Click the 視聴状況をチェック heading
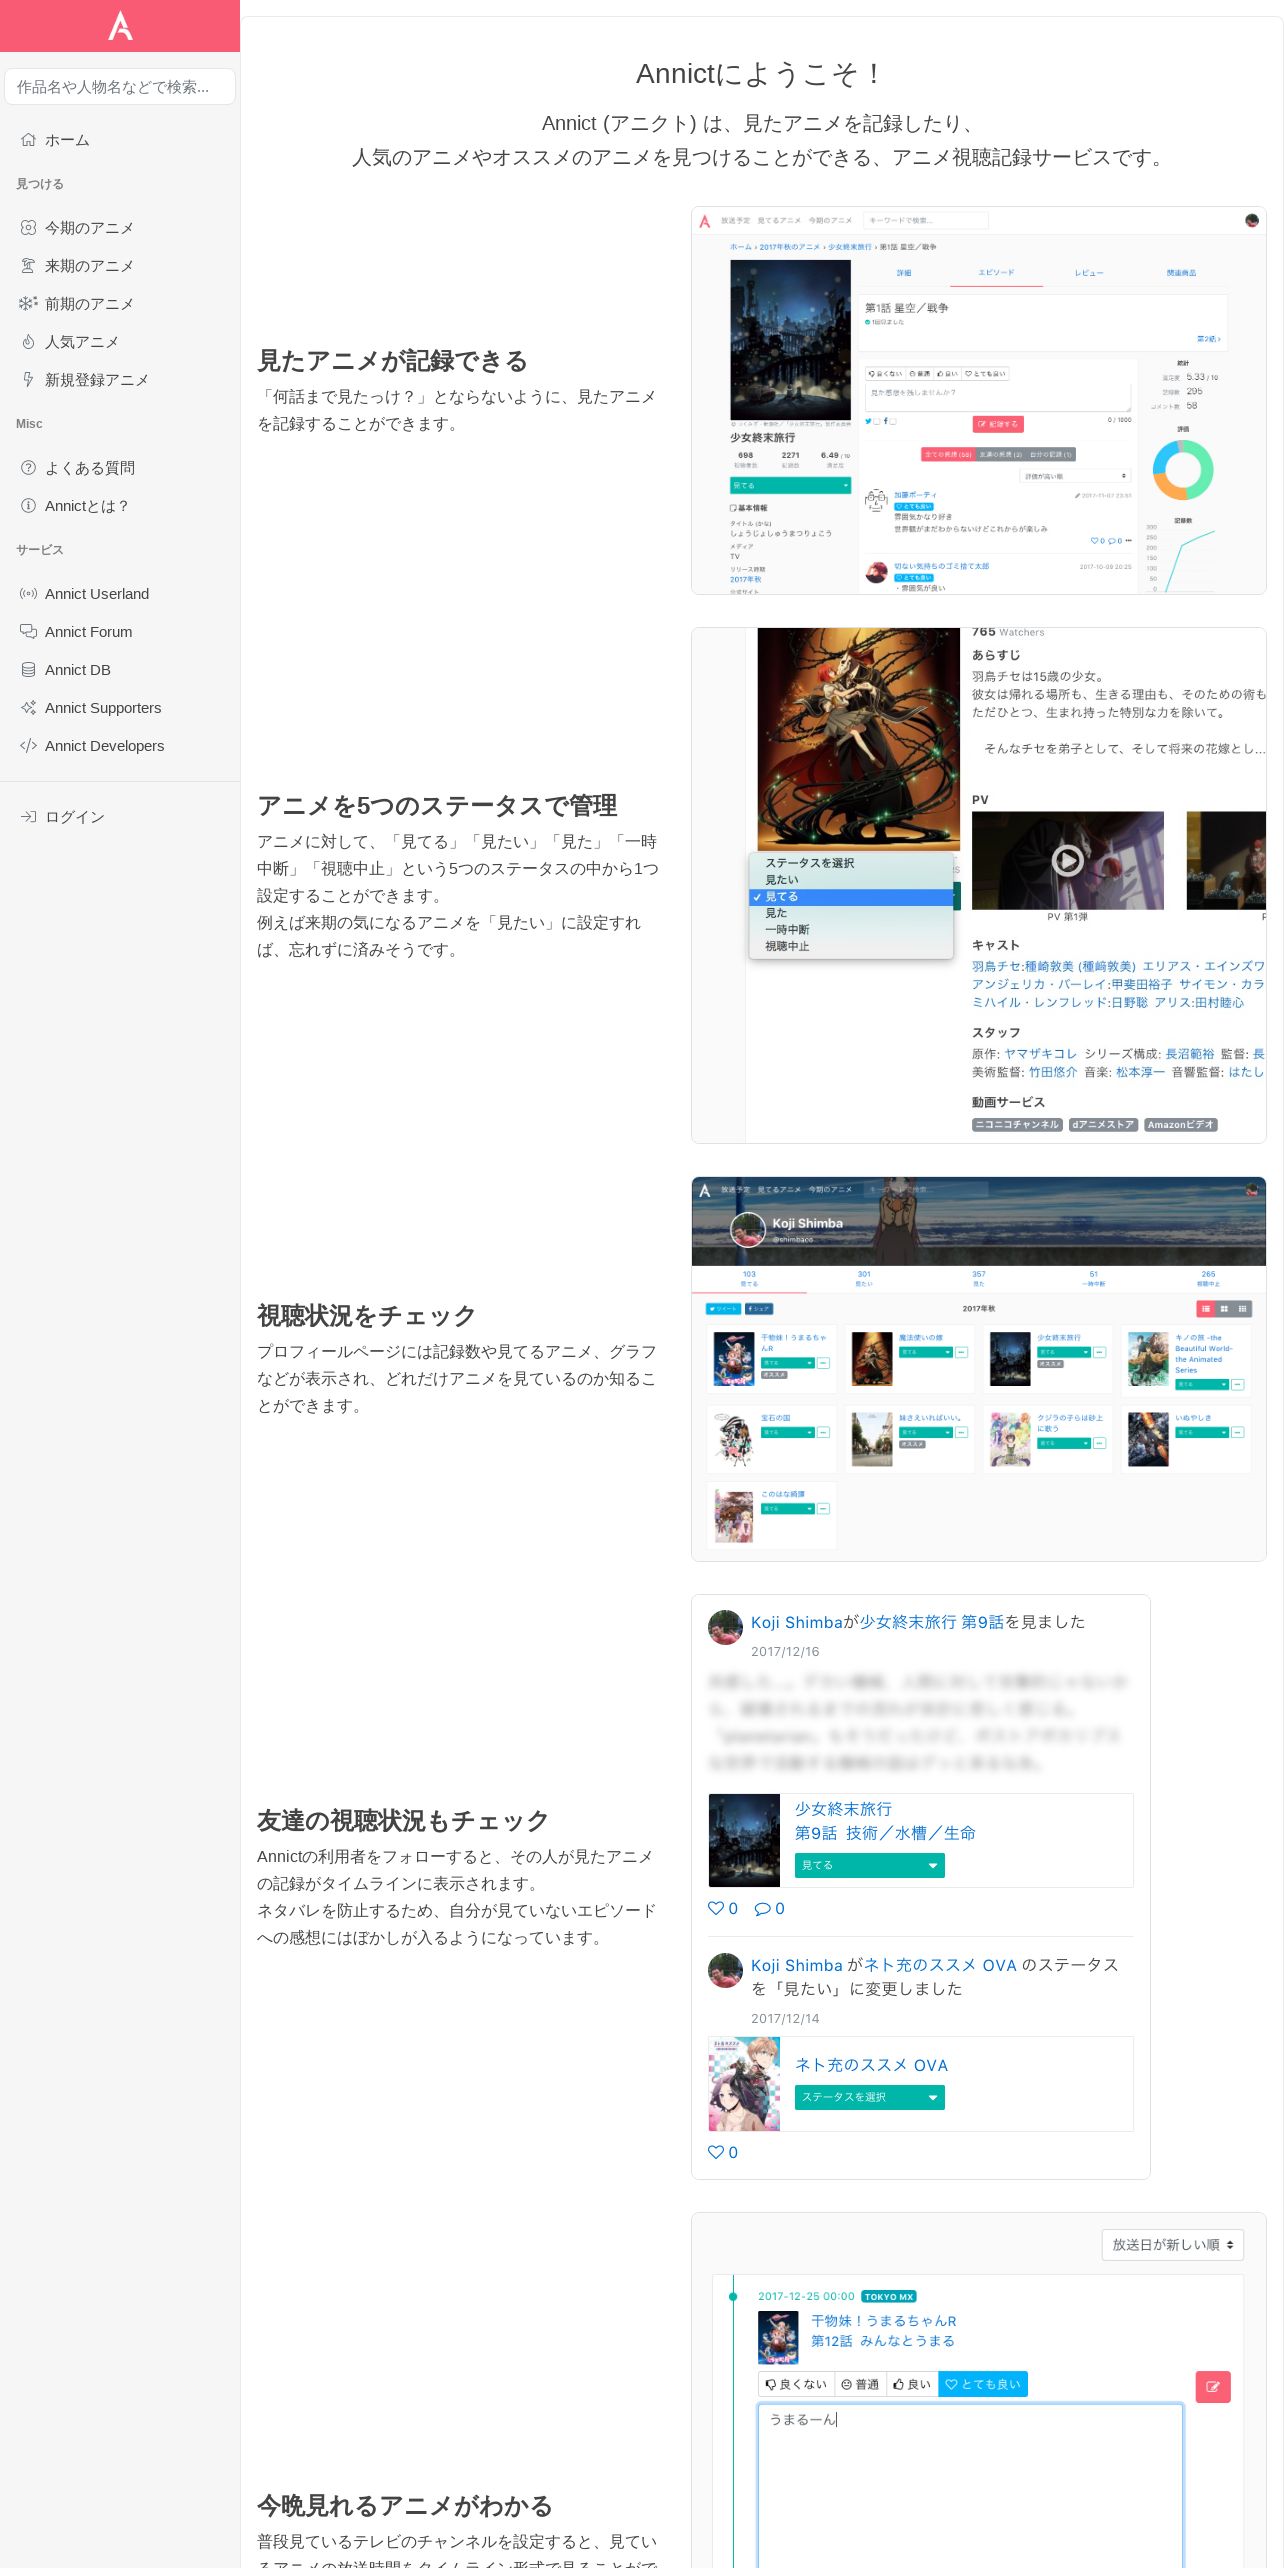Viewport: 1284px width, 2568px height. pyautogui.click(x=366, y=1316)
